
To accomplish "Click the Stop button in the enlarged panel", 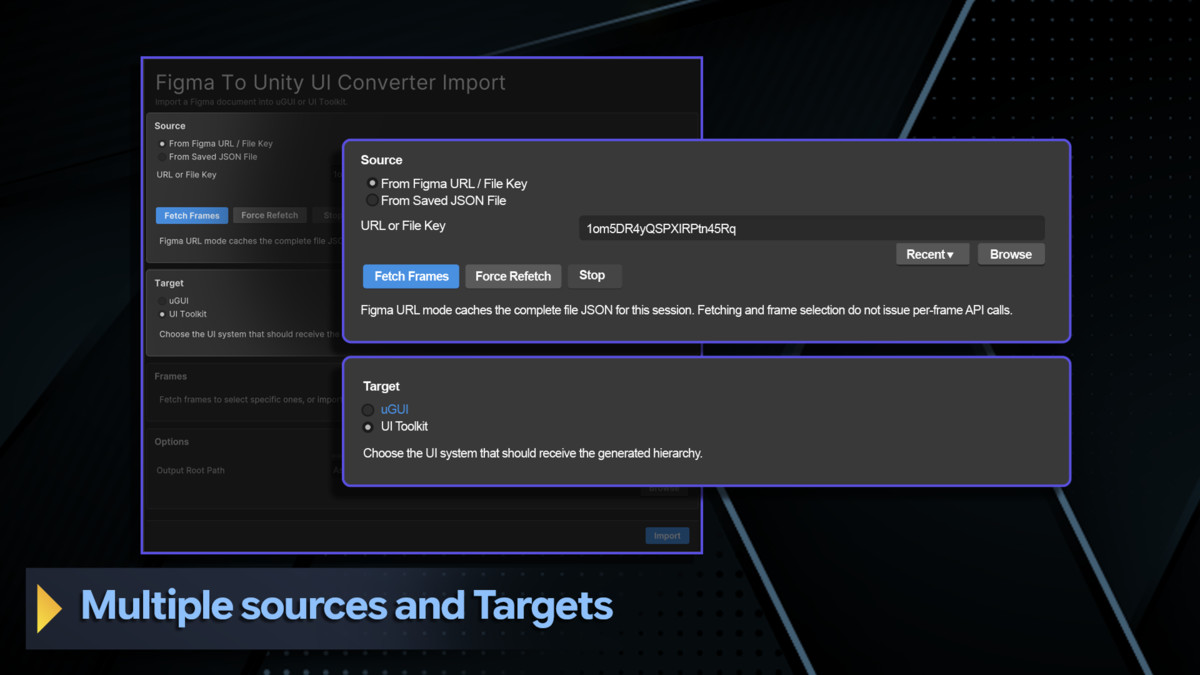I will (594, 276).
